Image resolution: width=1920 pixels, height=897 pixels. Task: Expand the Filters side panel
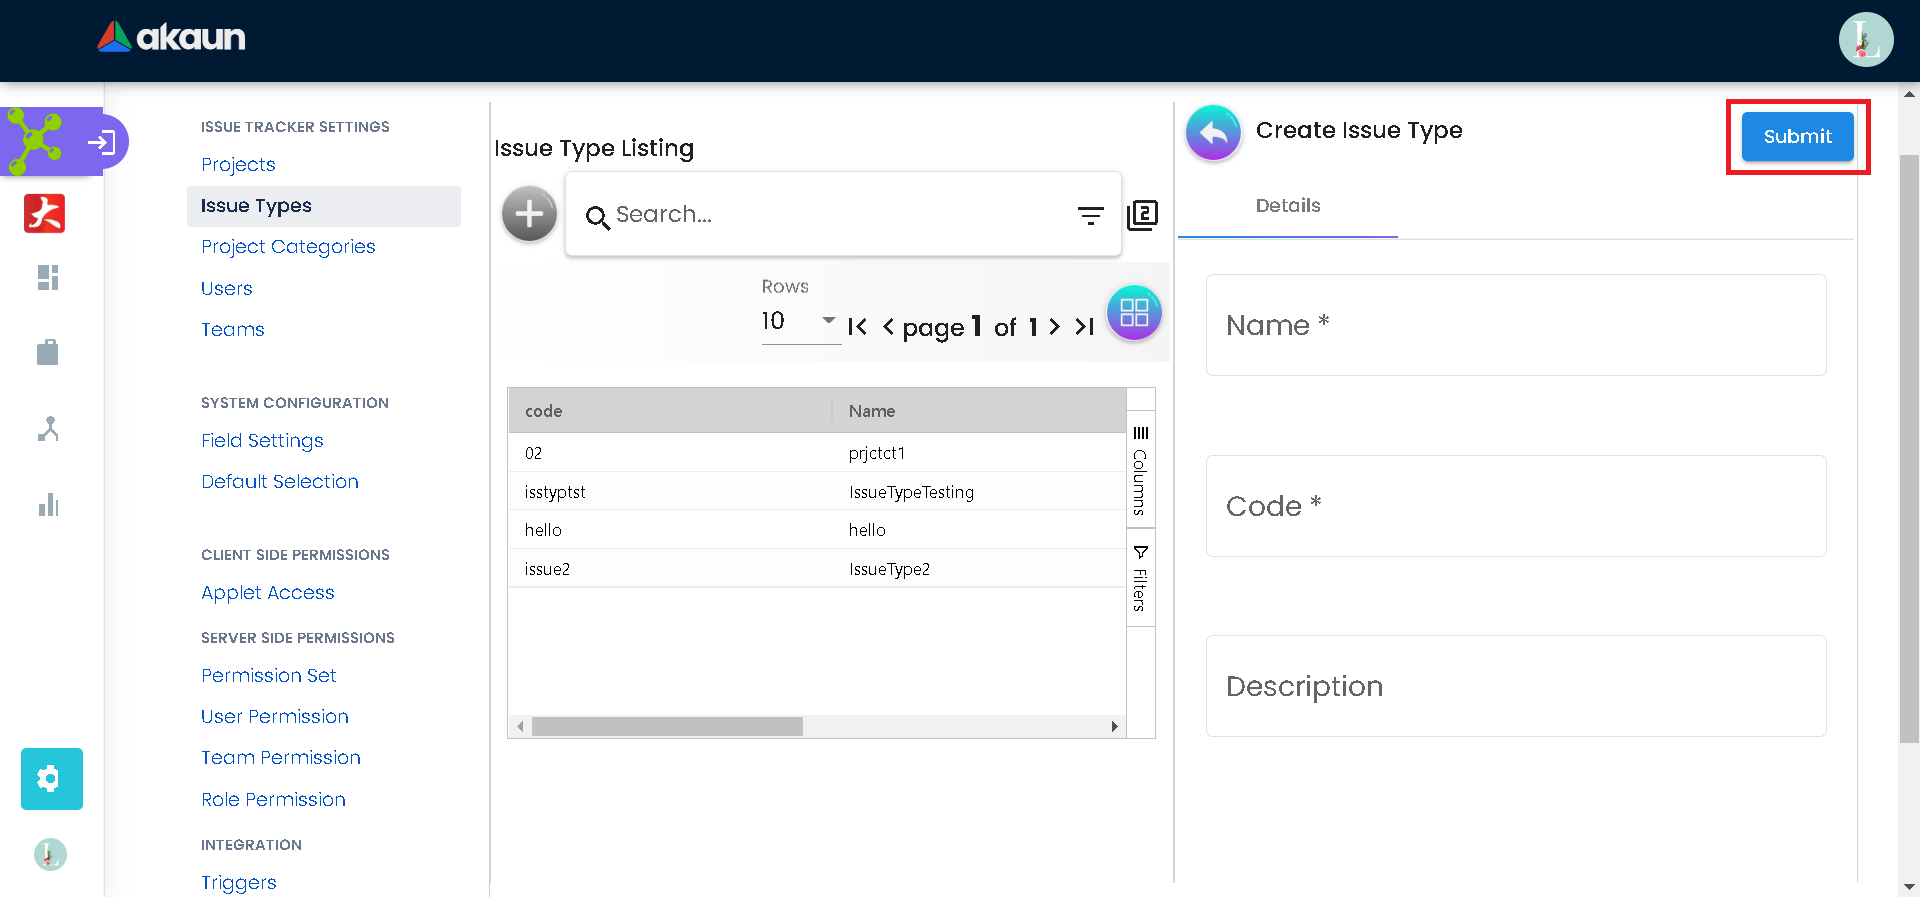coord(1140,578)
